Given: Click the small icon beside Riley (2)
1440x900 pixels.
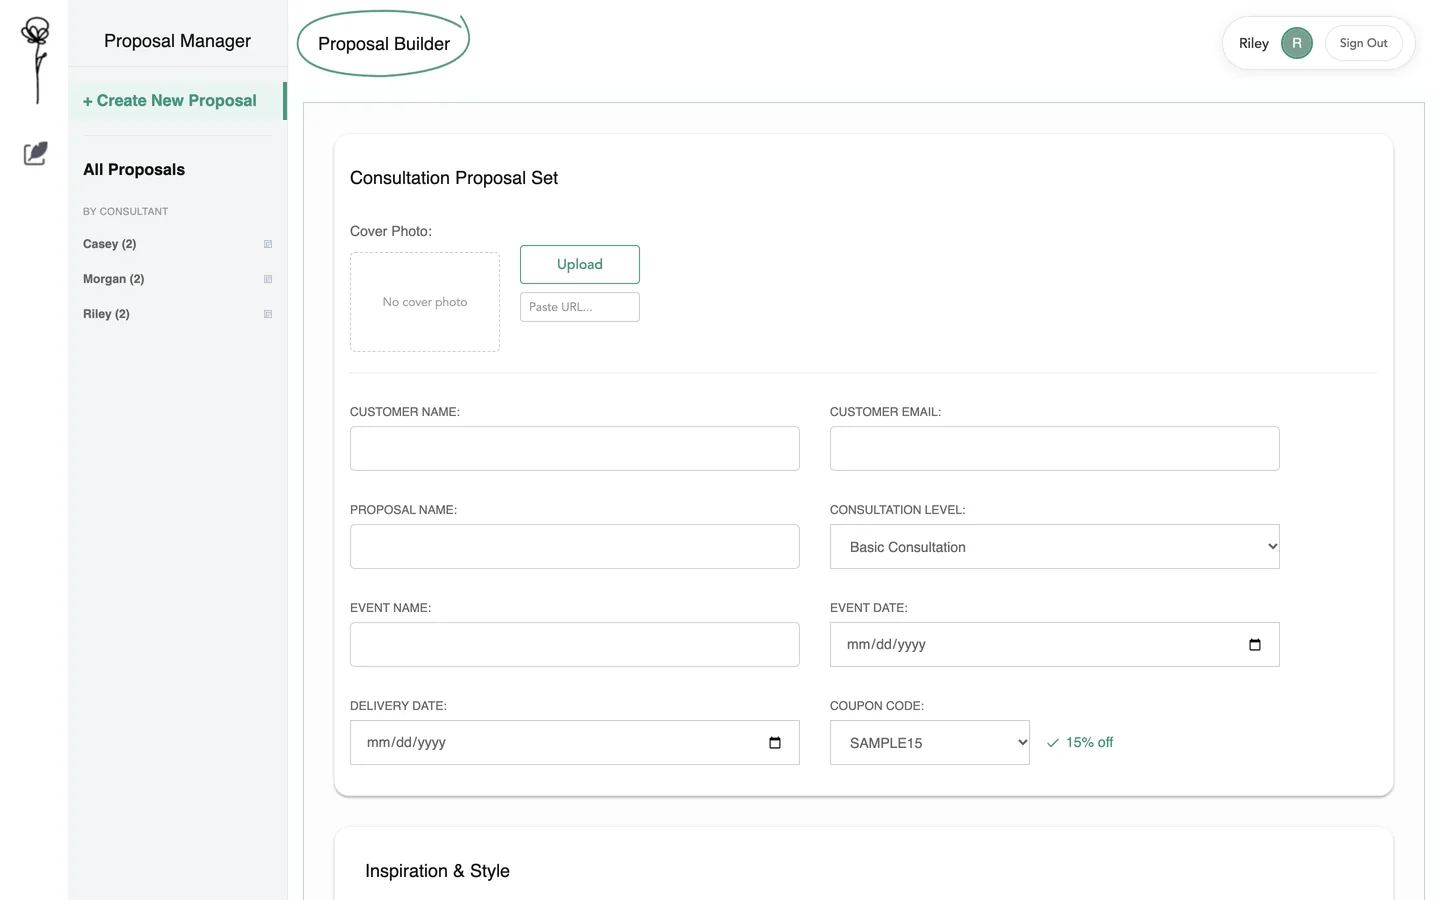Looking at the screenshot, I should 268,314.
